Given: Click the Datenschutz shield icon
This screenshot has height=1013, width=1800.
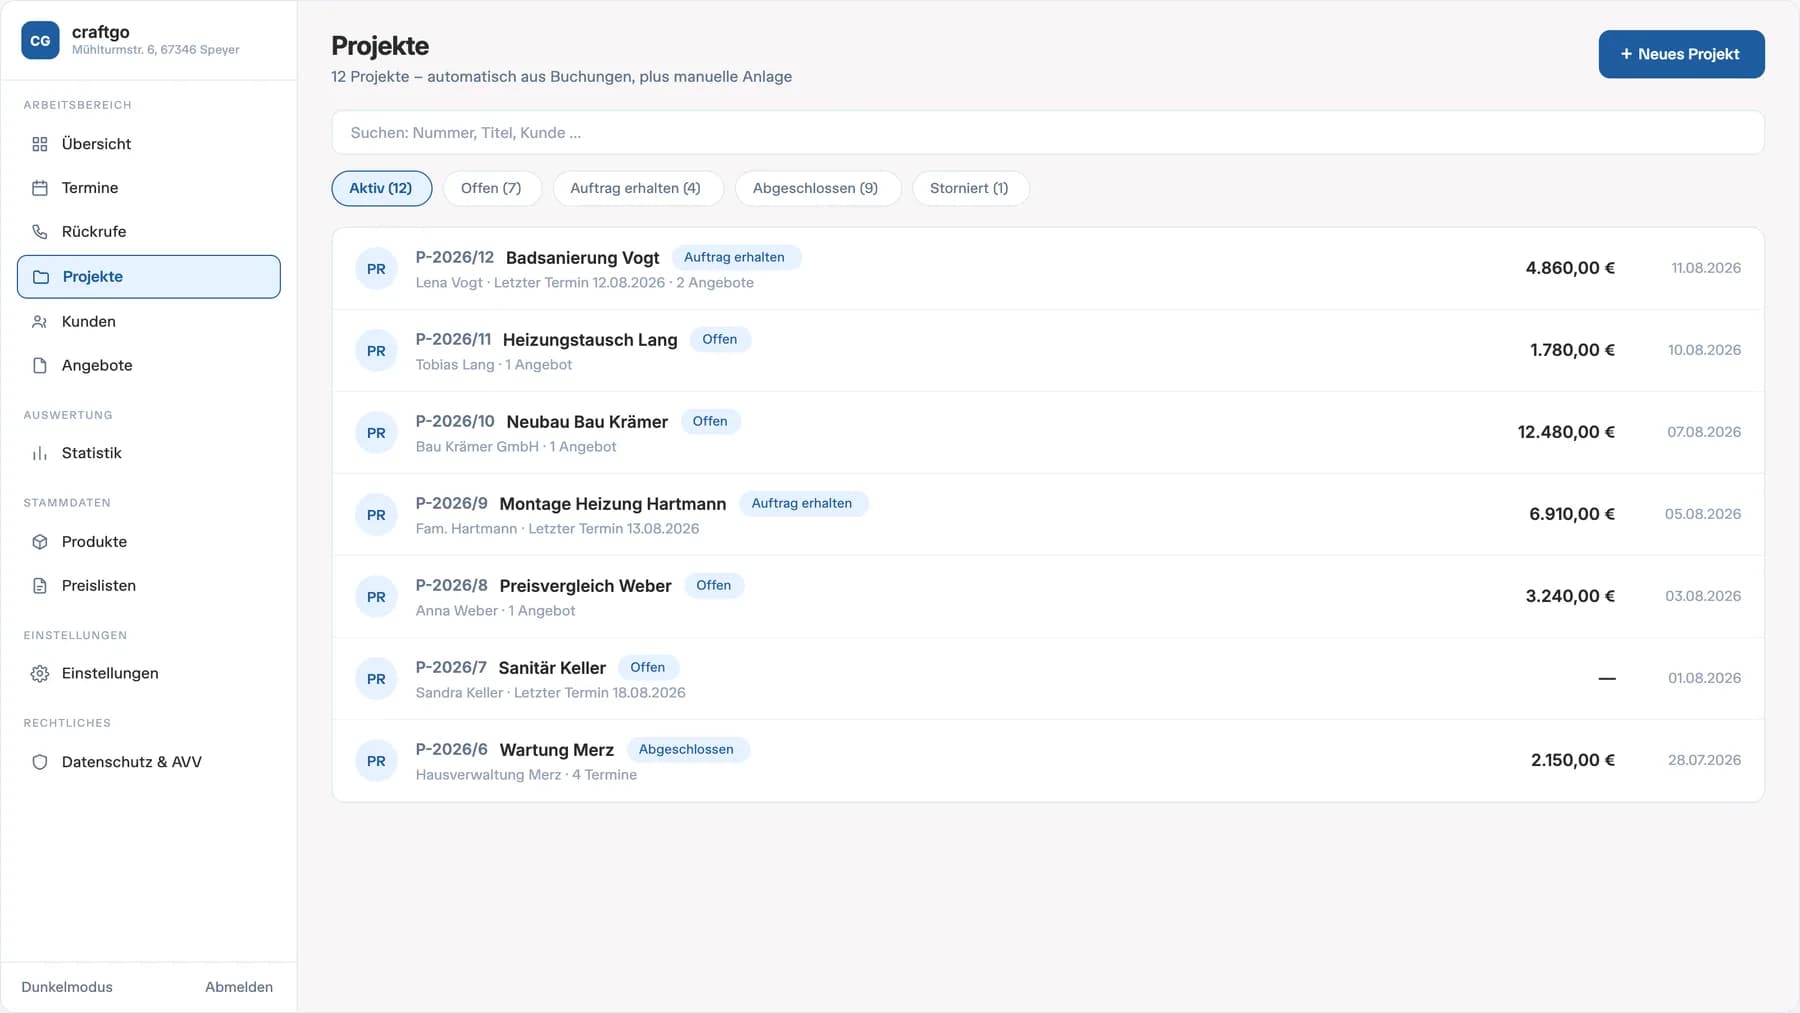Looking at the screenshot, I should coord(40,762).
